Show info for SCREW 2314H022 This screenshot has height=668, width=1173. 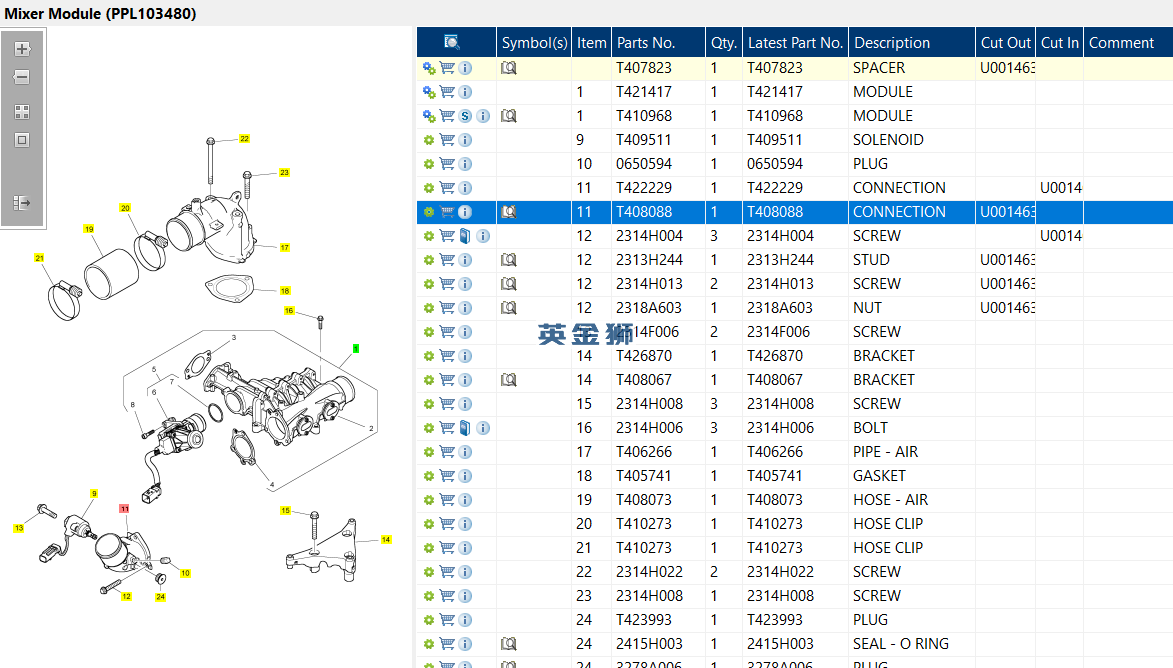tap(465, 572)
